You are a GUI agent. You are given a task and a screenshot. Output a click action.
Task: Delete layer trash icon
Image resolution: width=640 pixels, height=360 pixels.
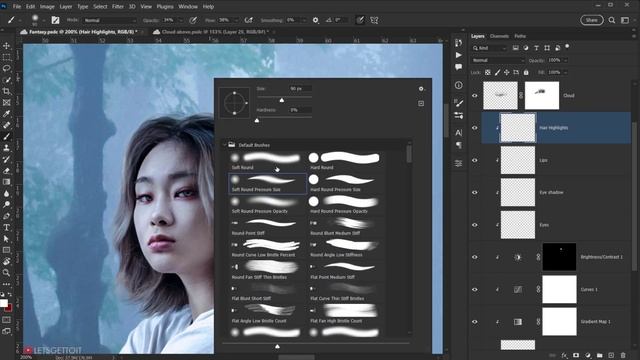(x=623, y=356)
